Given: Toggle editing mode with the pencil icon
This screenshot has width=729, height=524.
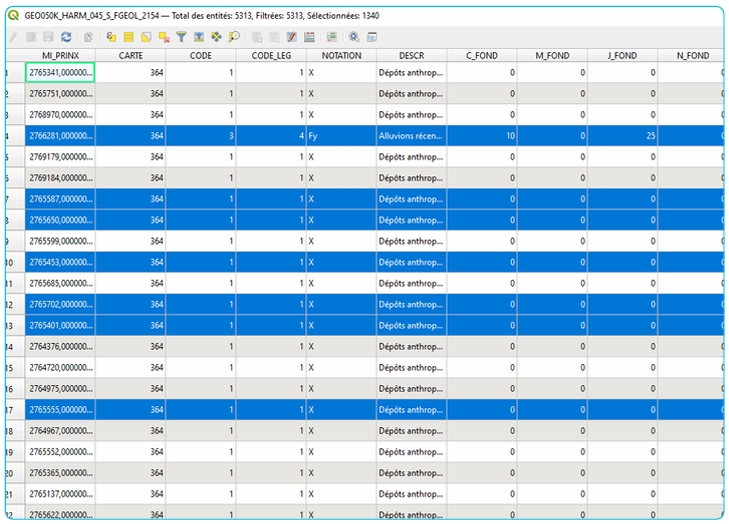Looking at the screenshot, I should point(13,37).
